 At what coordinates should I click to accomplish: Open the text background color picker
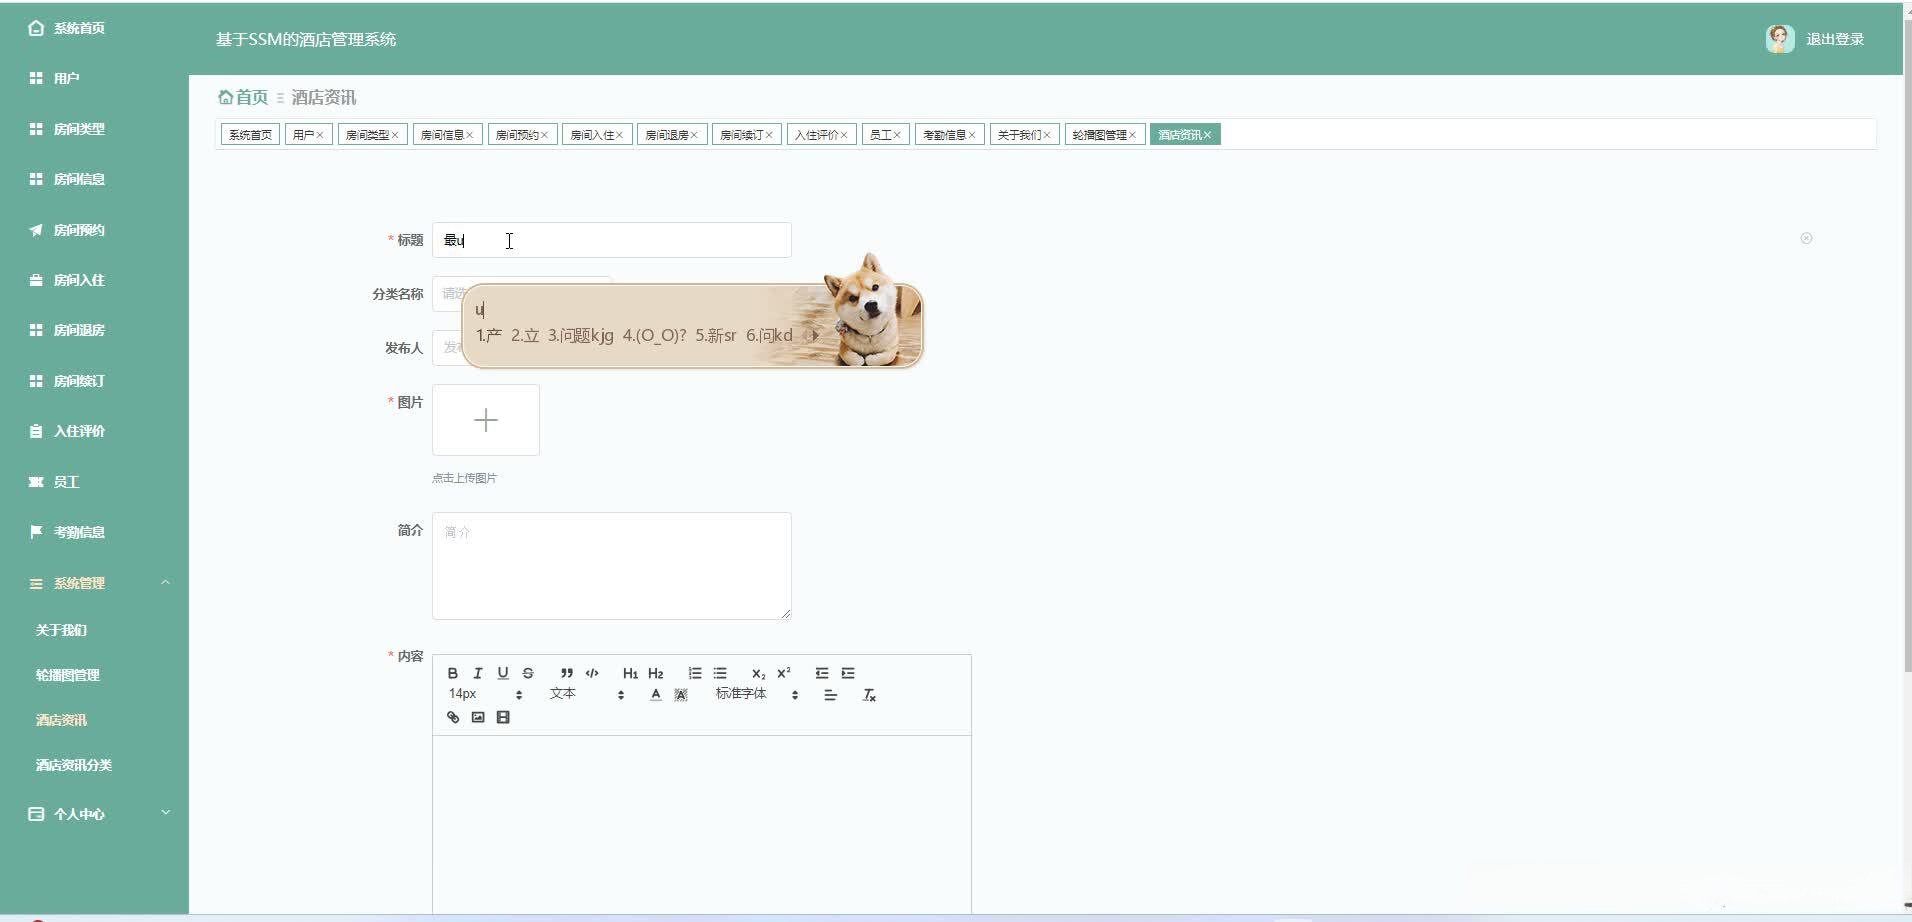click(x=681, y=695)
